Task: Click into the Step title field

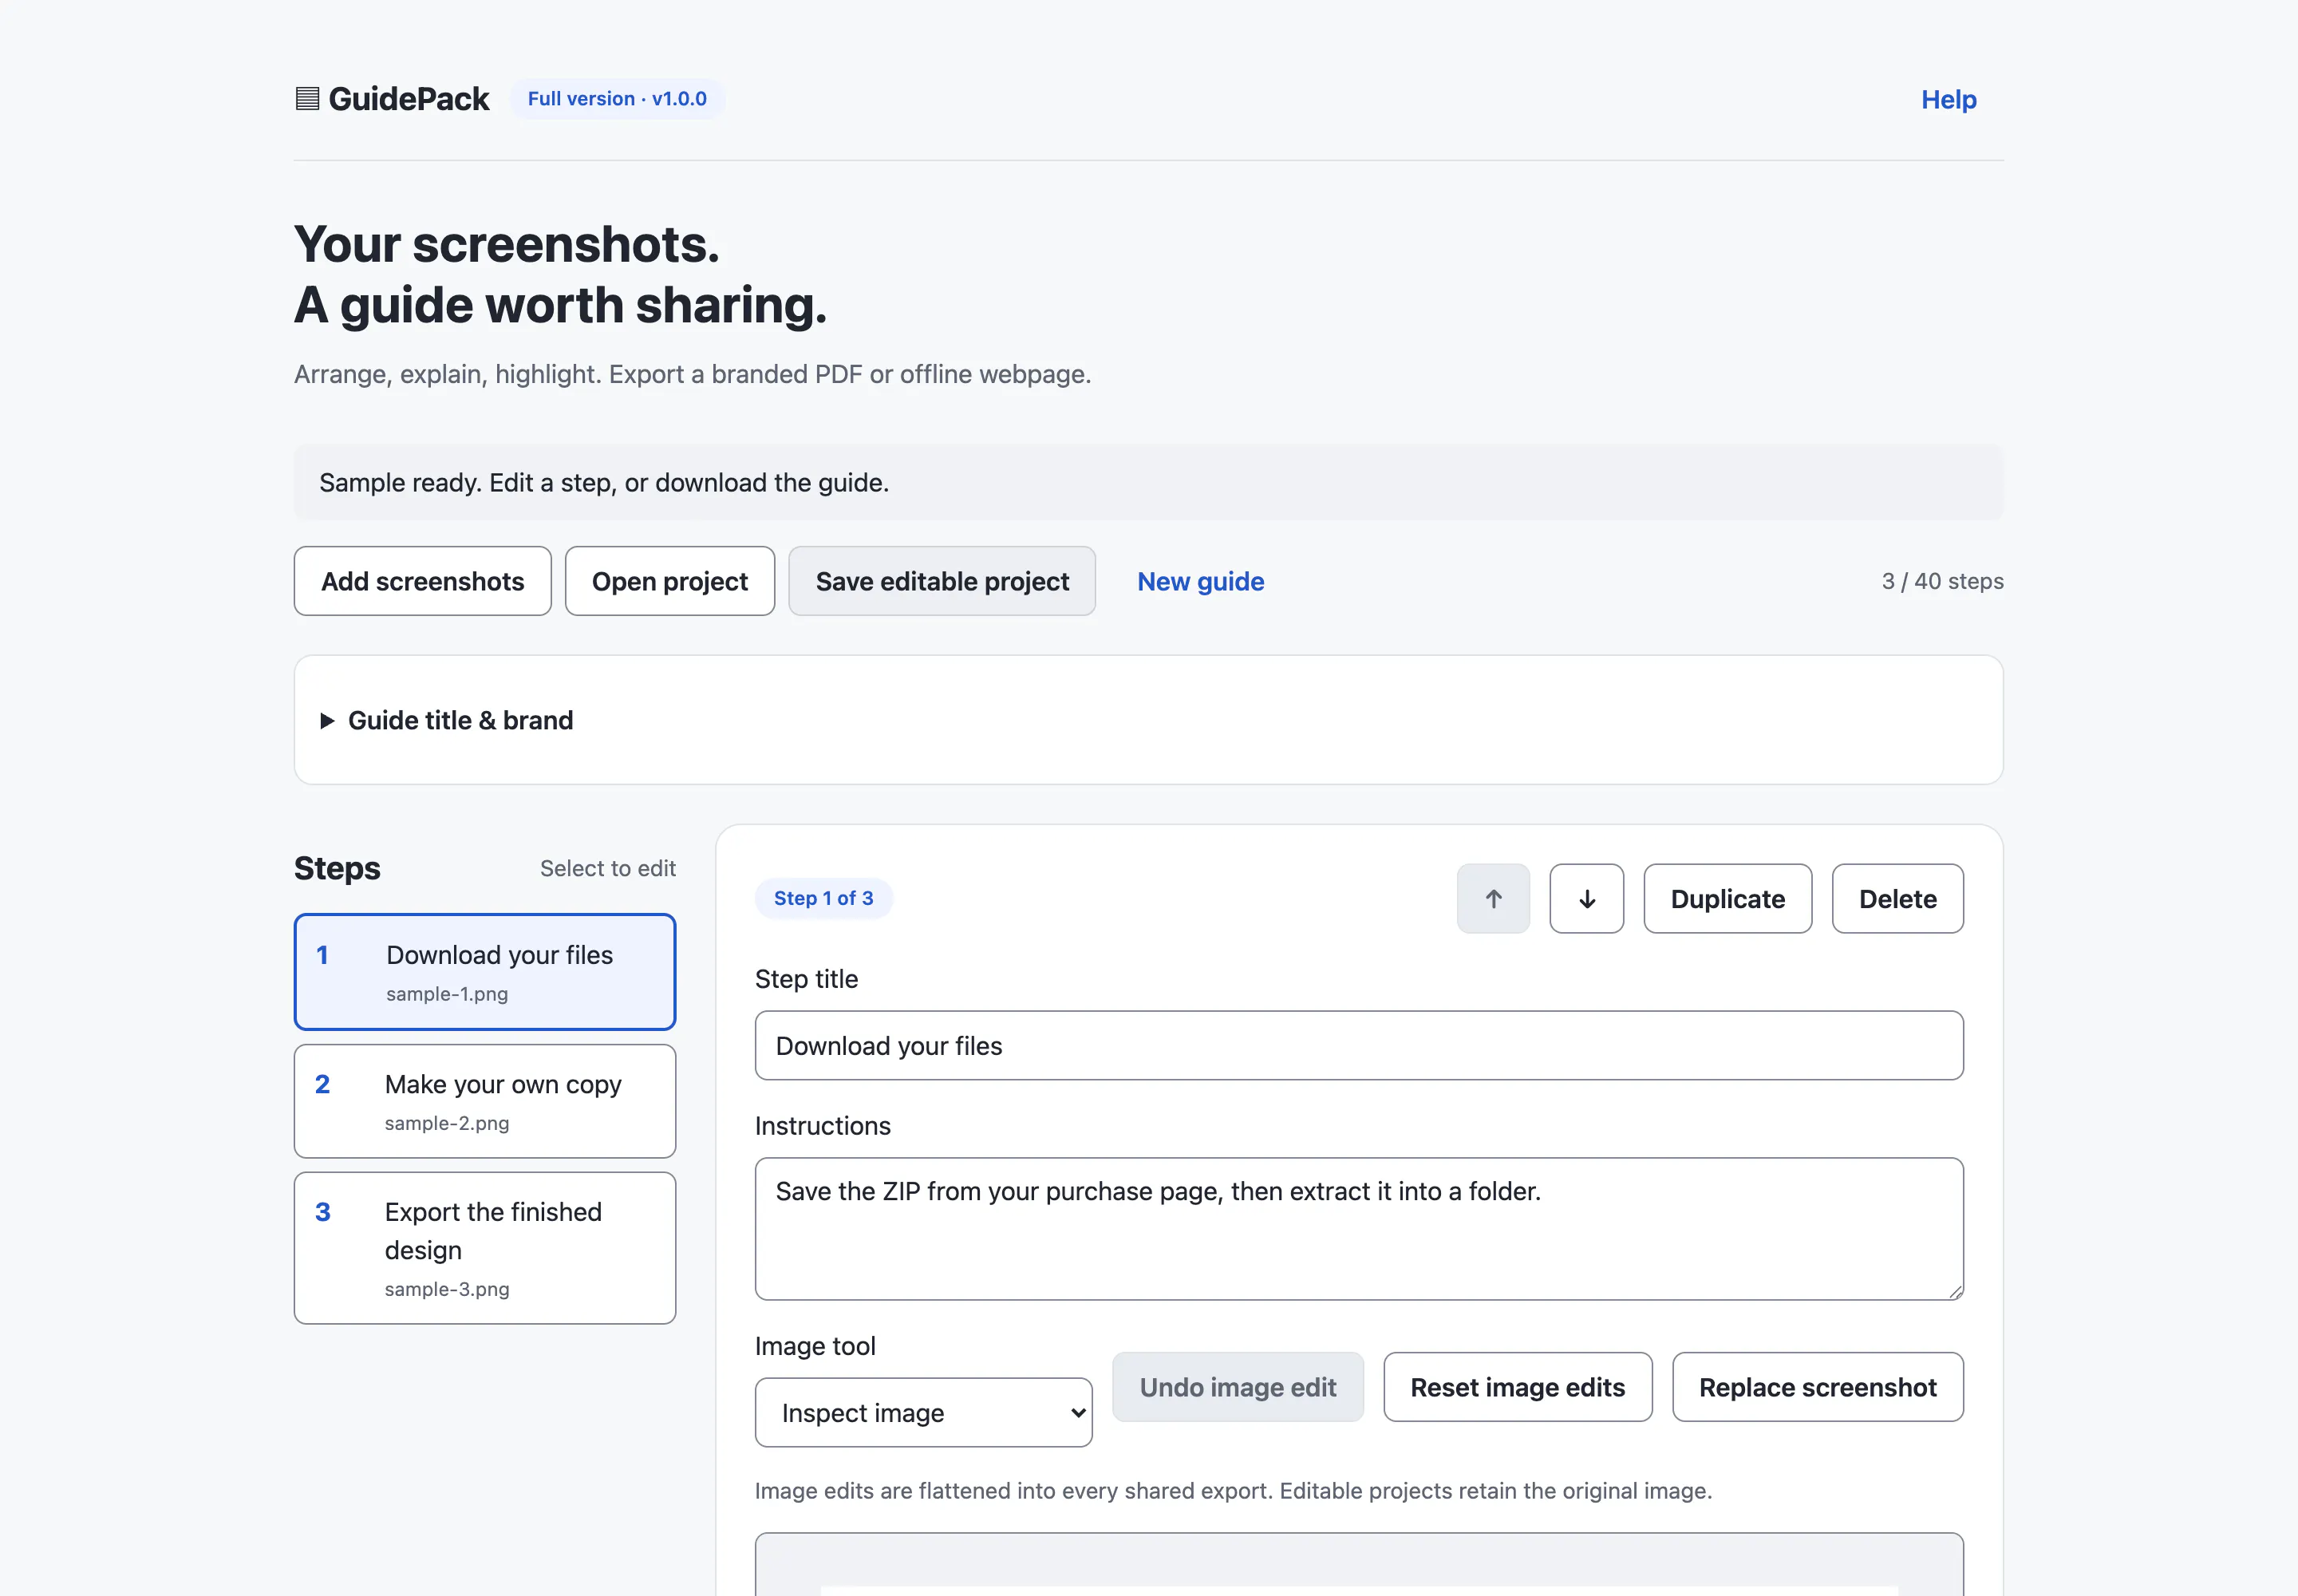Action: (1358, 1045)
